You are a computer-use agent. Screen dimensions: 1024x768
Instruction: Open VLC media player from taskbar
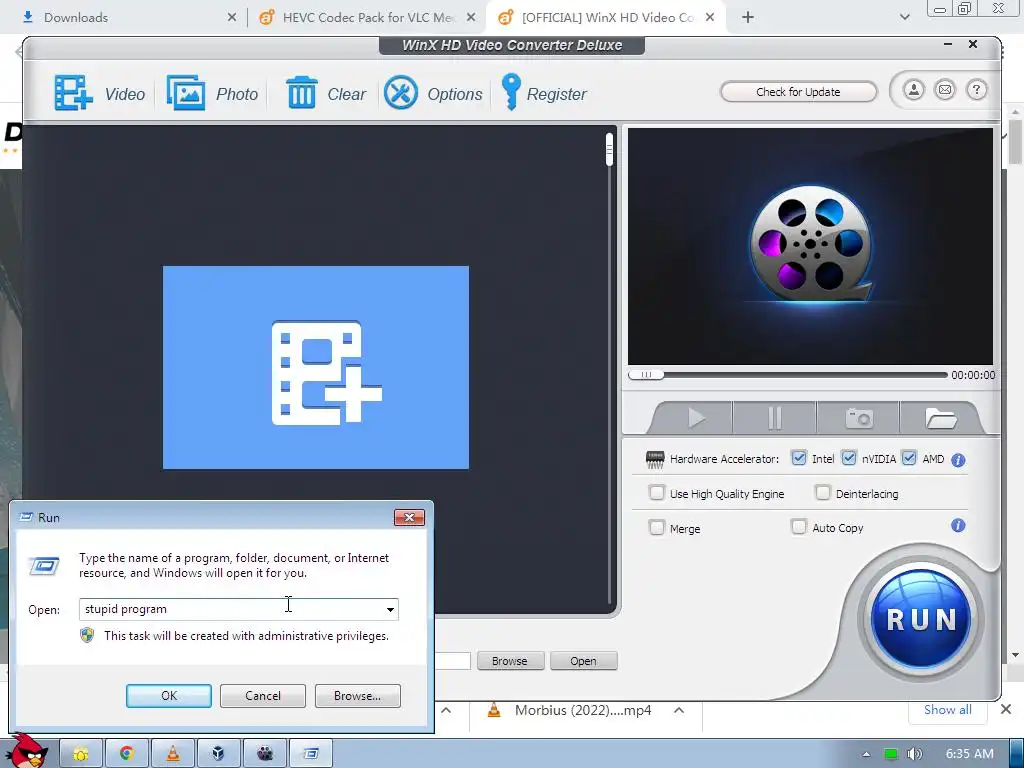click(173, 754)
